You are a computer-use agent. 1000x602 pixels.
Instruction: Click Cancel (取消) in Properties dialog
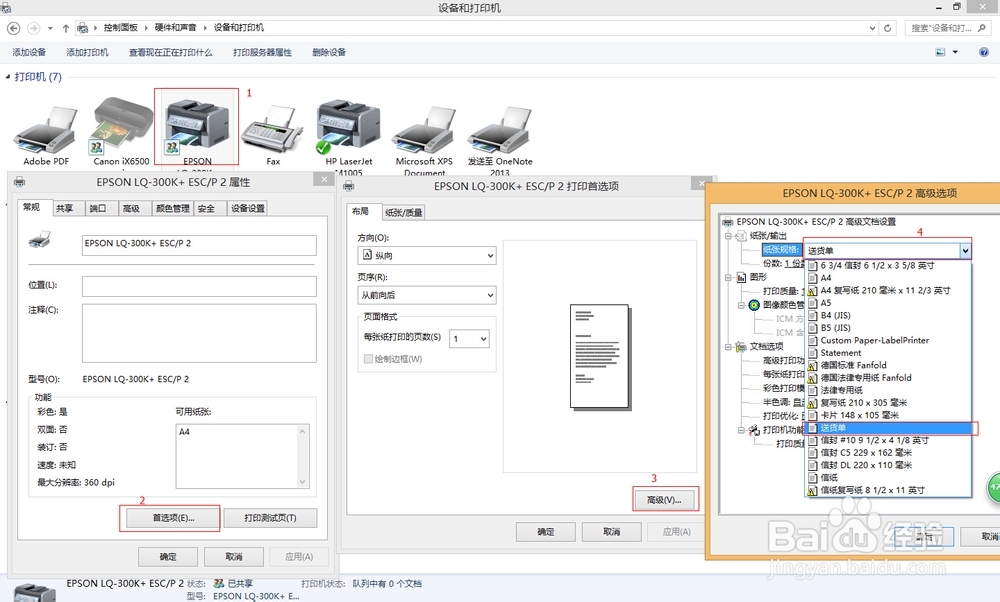pos(233,557)
